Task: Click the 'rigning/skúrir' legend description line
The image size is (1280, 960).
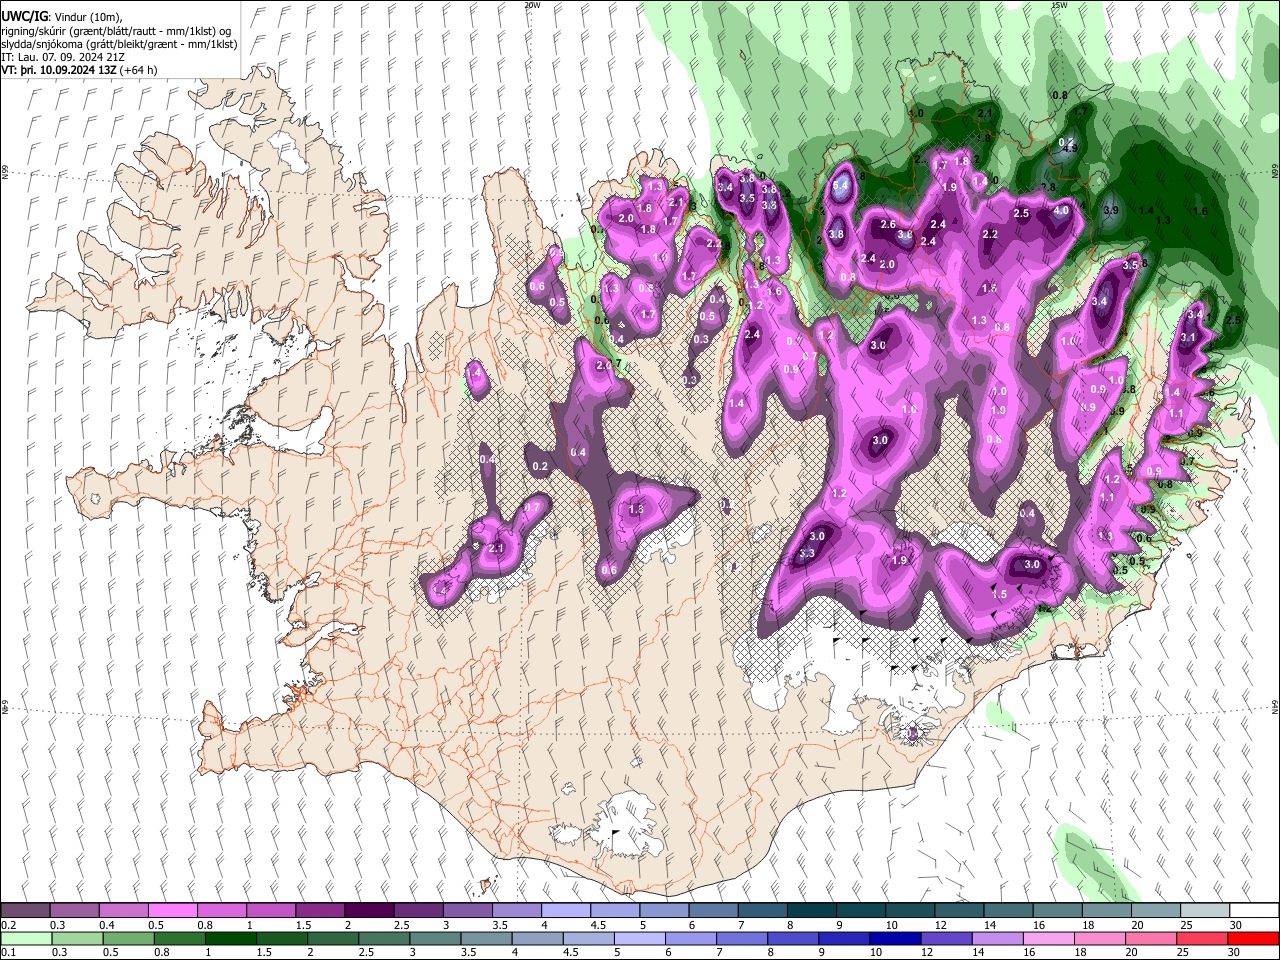Action: click(117, 31)
